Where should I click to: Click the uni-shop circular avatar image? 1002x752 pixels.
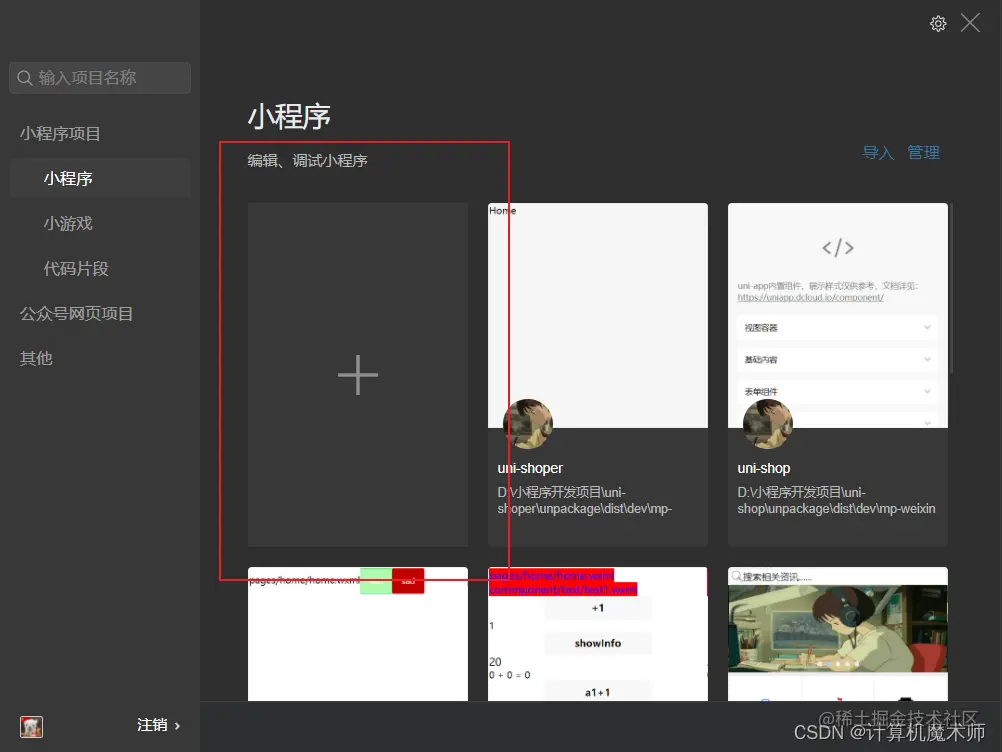[767, 423]
